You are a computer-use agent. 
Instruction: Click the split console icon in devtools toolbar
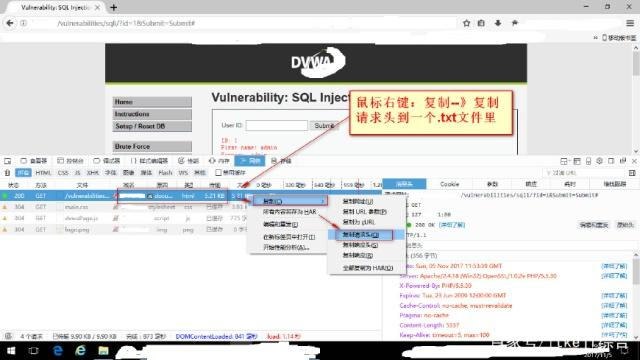577,161
